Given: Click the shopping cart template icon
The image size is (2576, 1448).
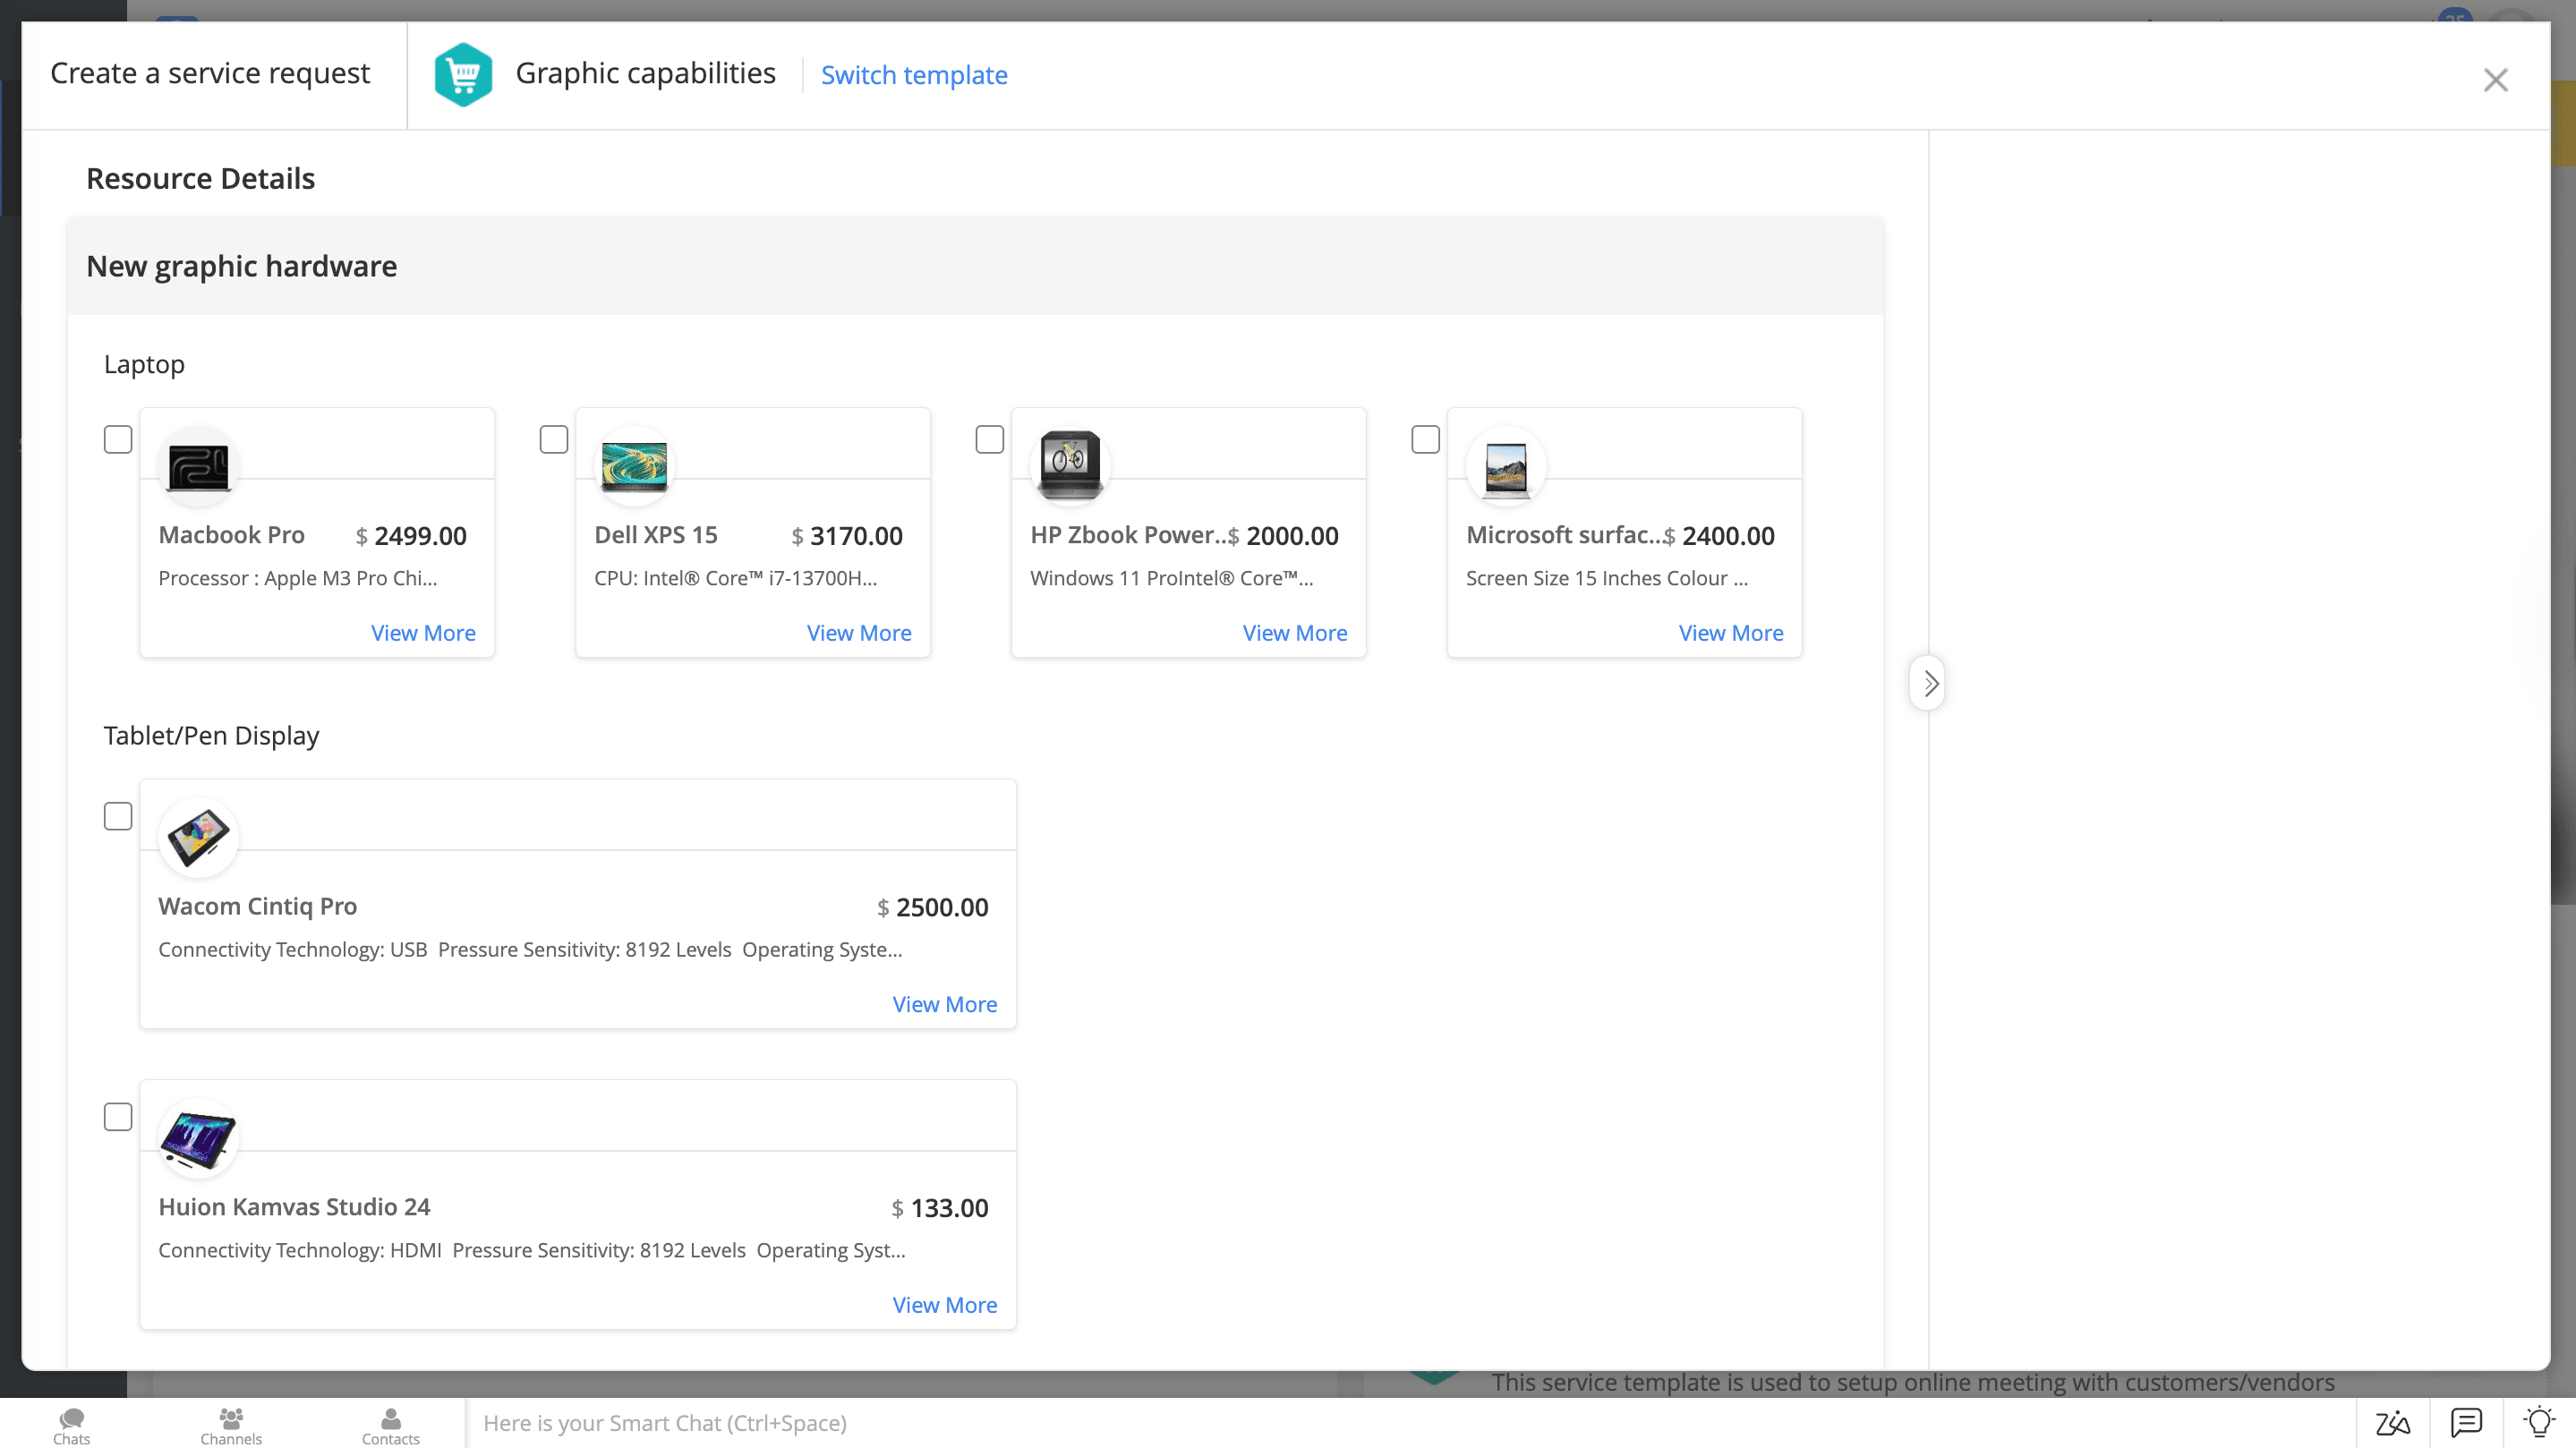Looking at the screenshot, I should (x=463, y=75).
